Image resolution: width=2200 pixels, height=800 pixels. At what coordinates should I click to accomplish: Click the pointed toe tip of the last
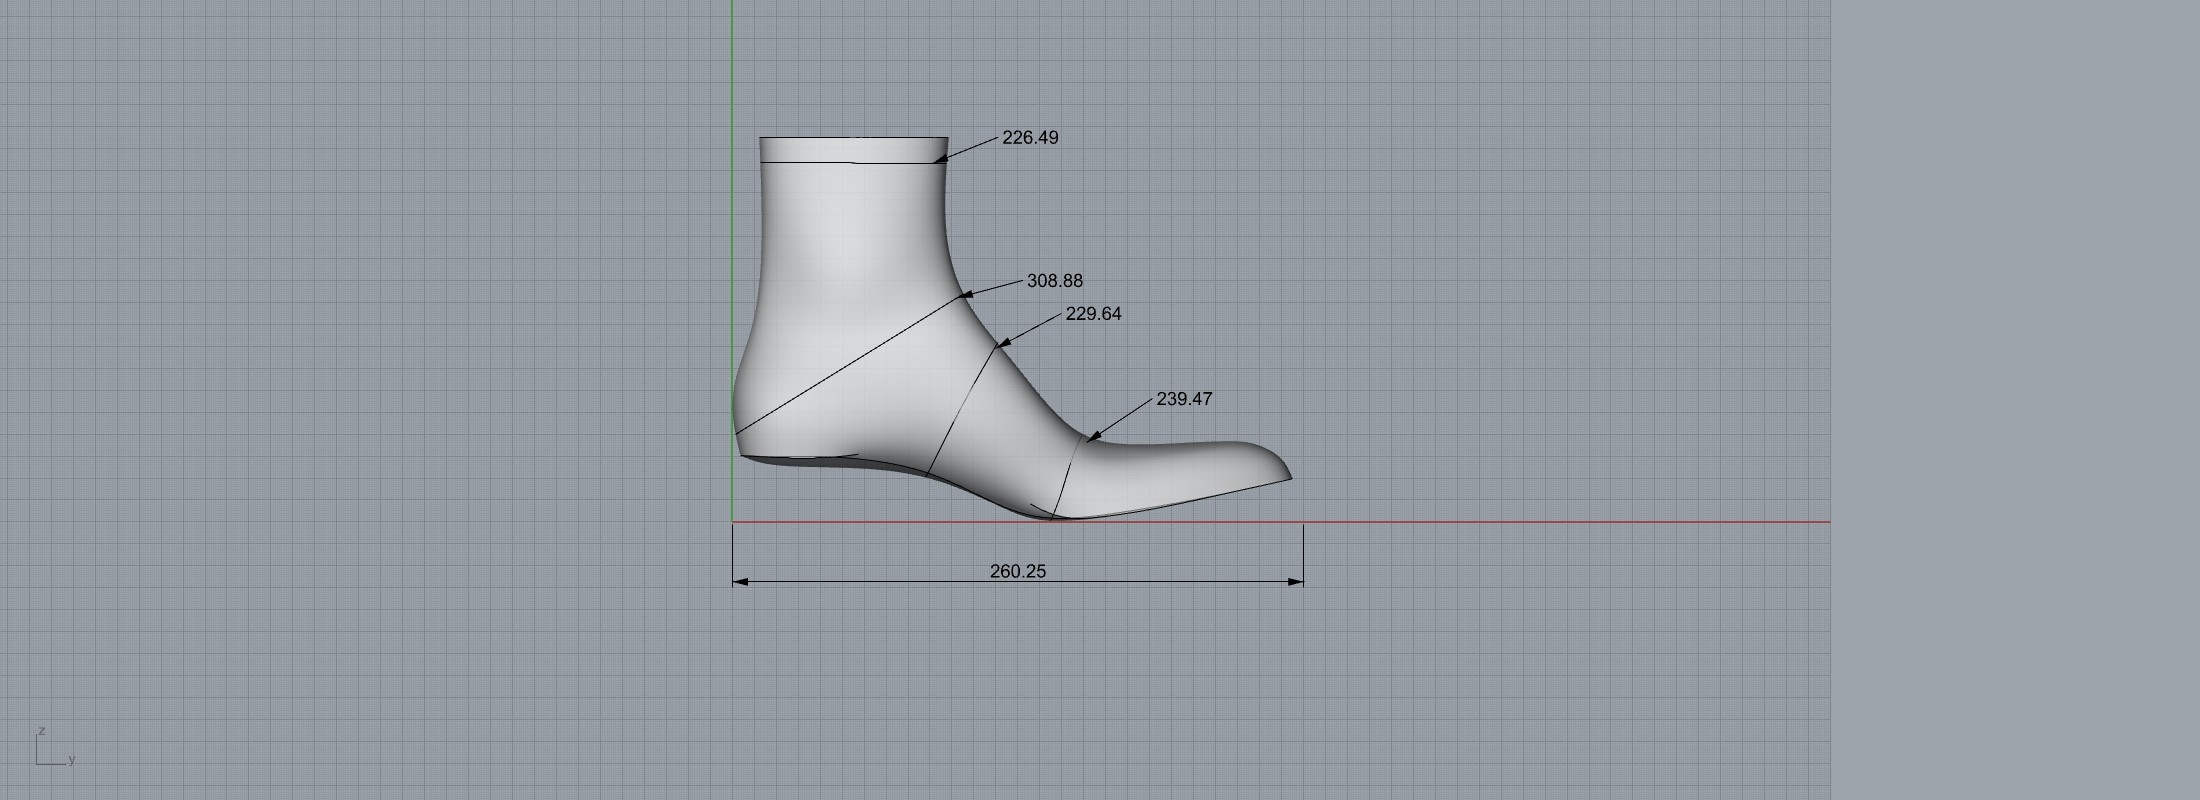1288,476
